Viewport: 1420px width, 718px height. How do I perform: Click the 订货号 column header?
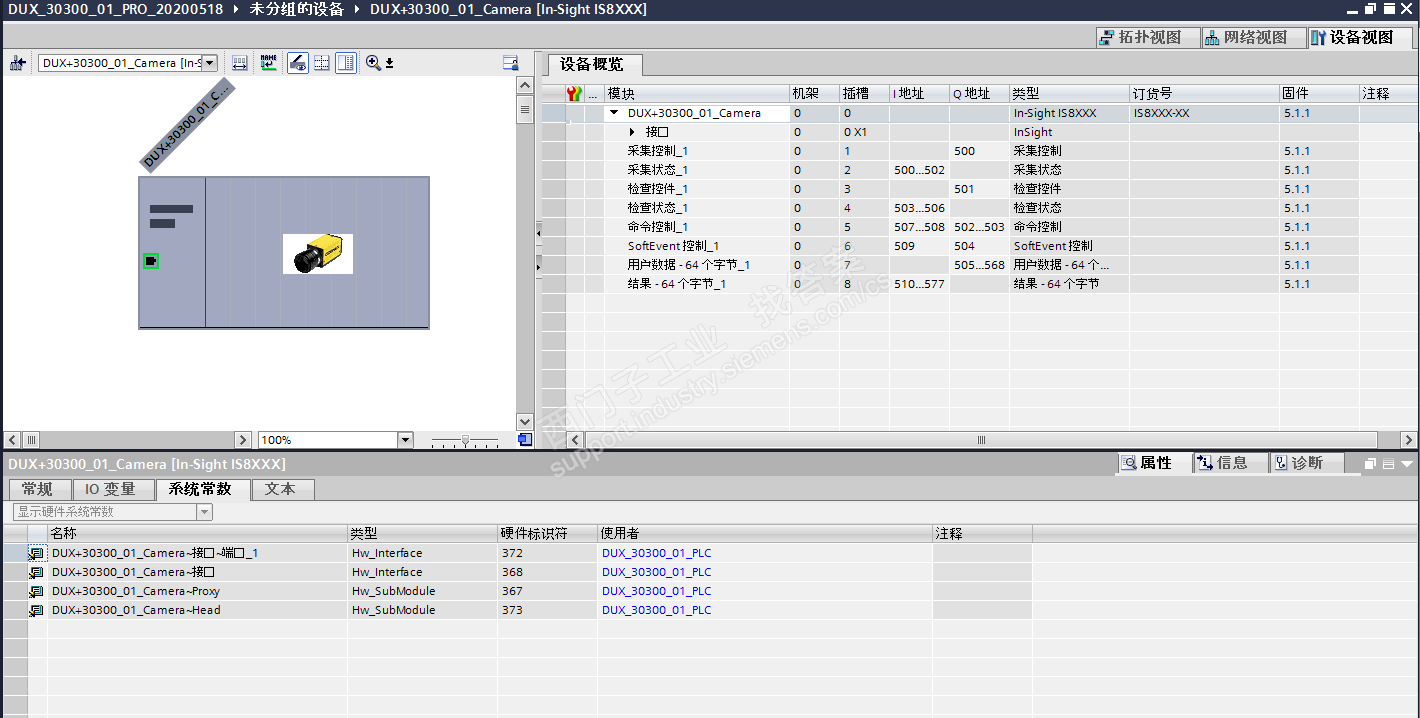[1204, 93]
